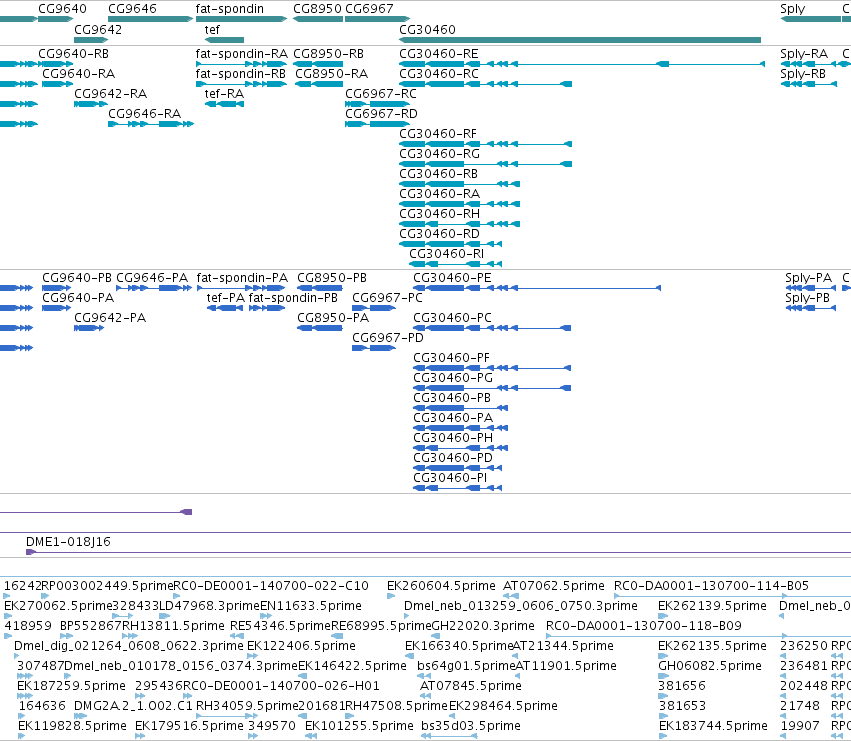Select transcript Sply-RA
Image resolution: width=851 pixels, height=741 pixels.
pos(804,54)
